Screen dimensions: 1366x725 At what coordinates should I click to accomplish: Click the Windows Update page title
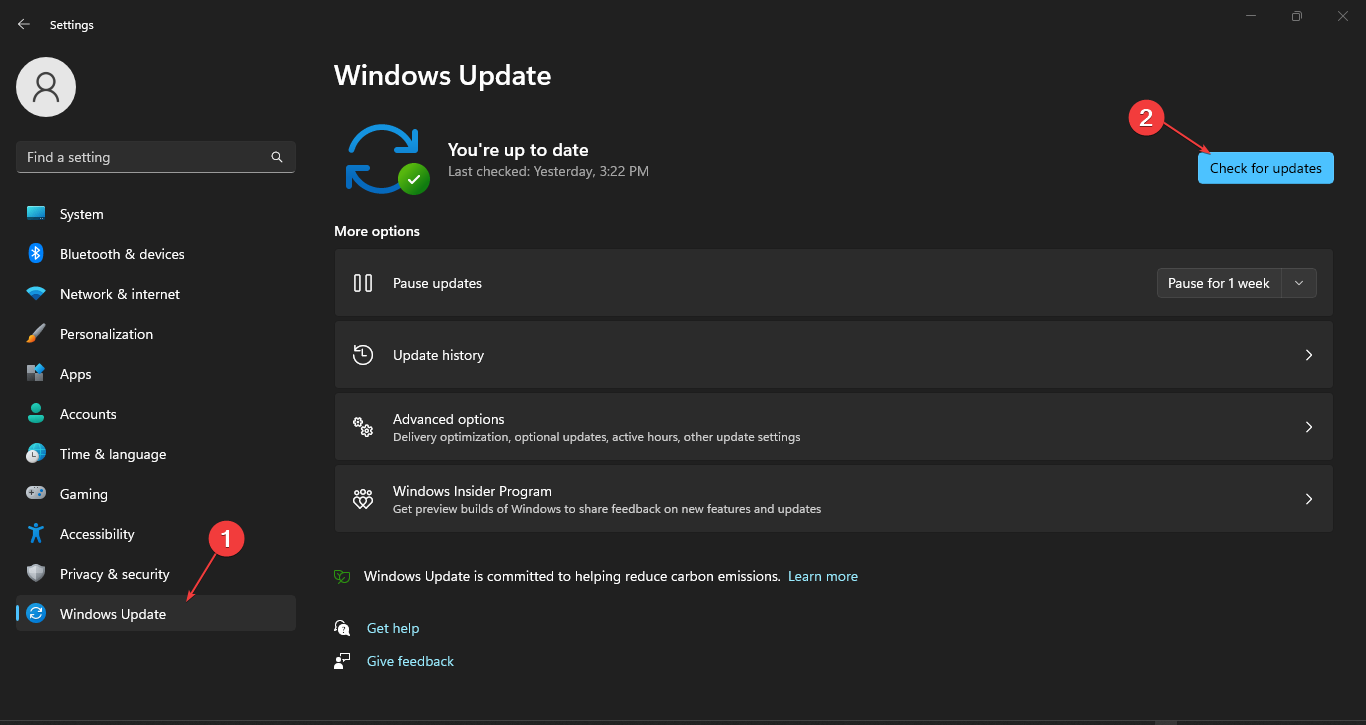pyautogui.click(x=443, y=75)
